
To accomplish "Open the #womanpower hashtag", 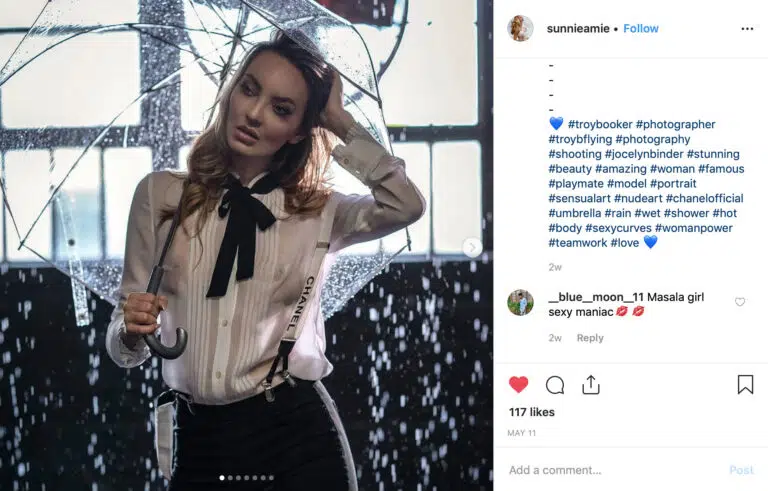I will click(x=694, y=228).
